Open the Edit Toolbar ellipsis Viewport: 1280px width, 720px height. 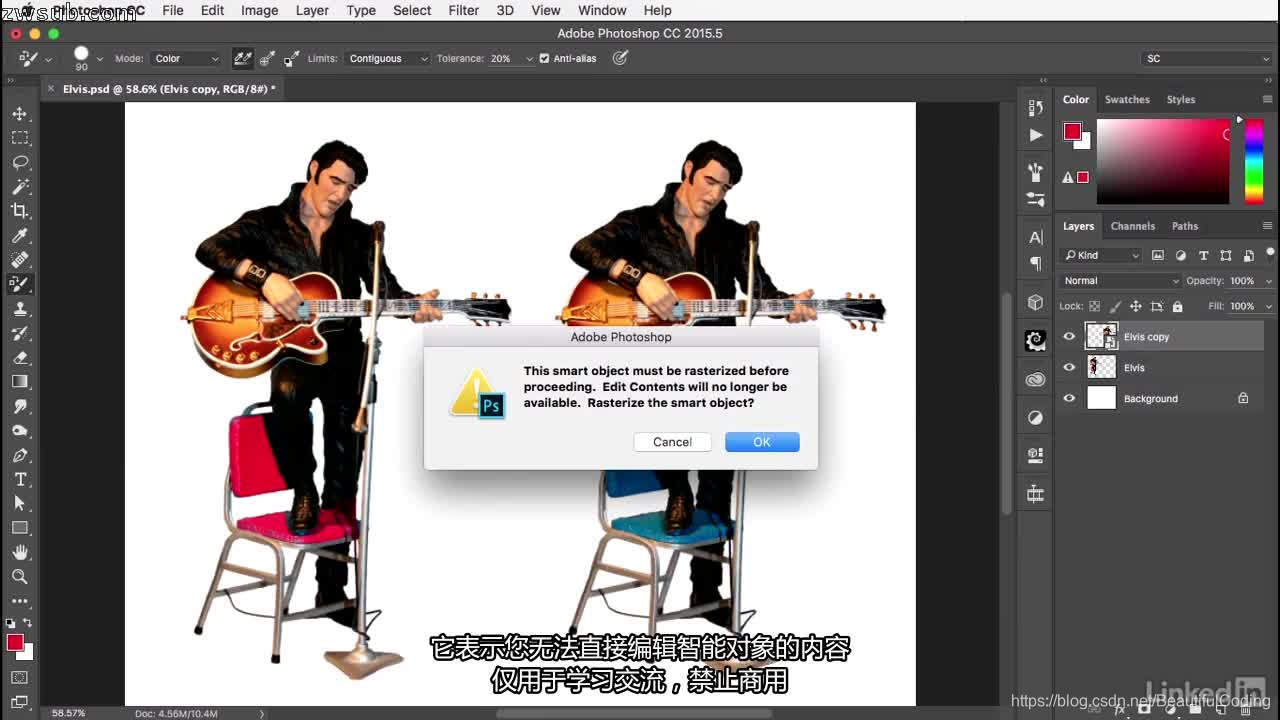tap(20, 601)
